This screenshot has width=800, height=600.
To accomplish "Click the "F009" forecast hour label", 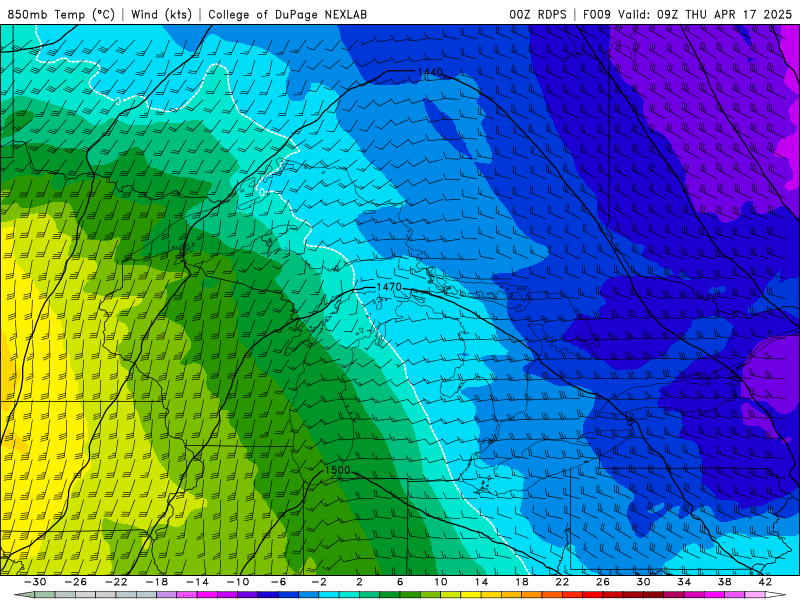I will pyautogui.click(x=597, y=14).
